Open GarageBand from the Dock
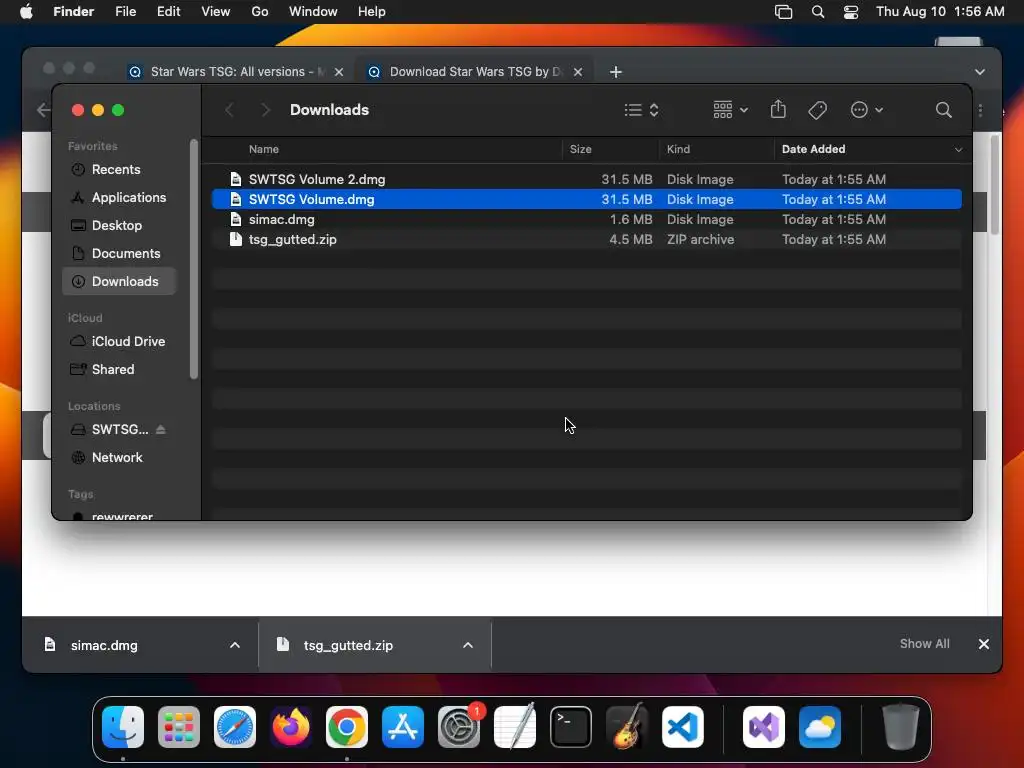Image resolution: width=1024 pixels, height=768 pixels. (627, 726)
